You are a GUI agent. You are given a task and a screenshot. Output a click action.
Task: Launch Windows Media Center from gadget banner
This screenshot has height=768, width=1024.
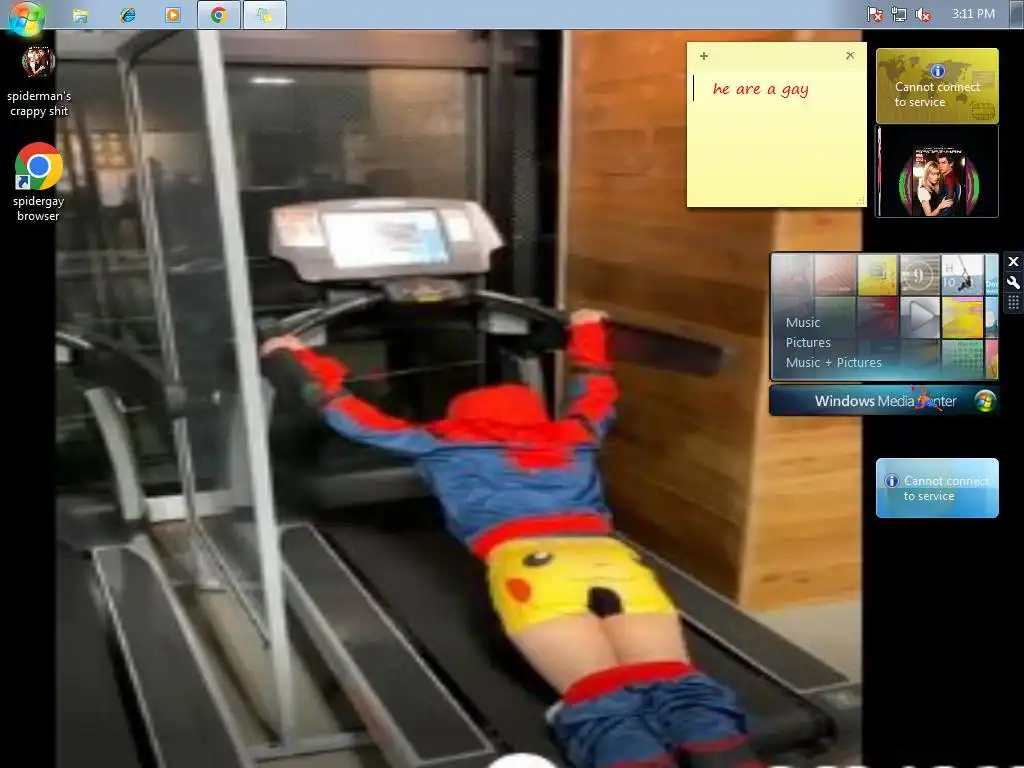click(884, 400)
